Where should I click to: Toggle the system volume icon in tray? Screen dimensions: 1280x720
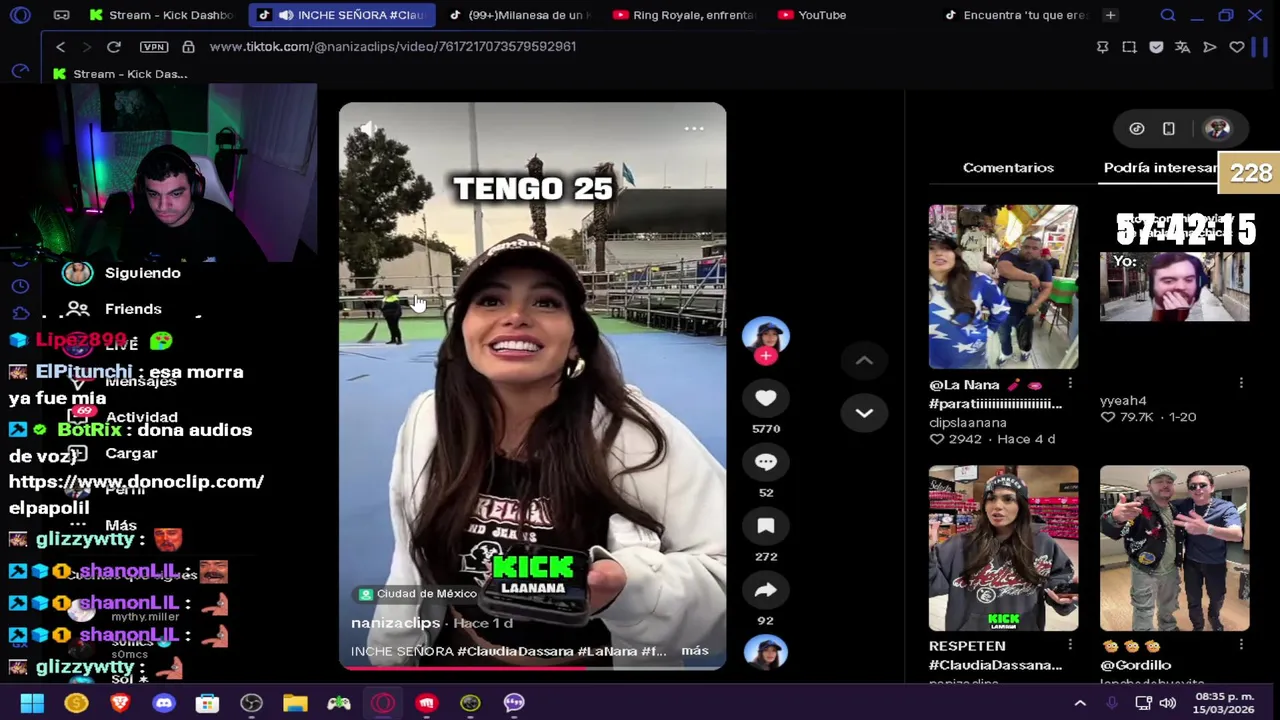1167,703
